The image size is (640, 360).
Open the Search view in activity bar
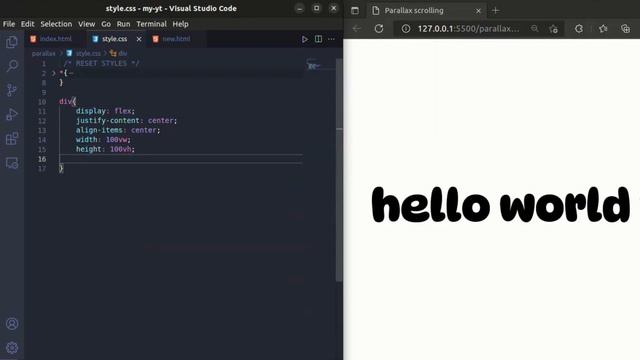pos(12,66)
